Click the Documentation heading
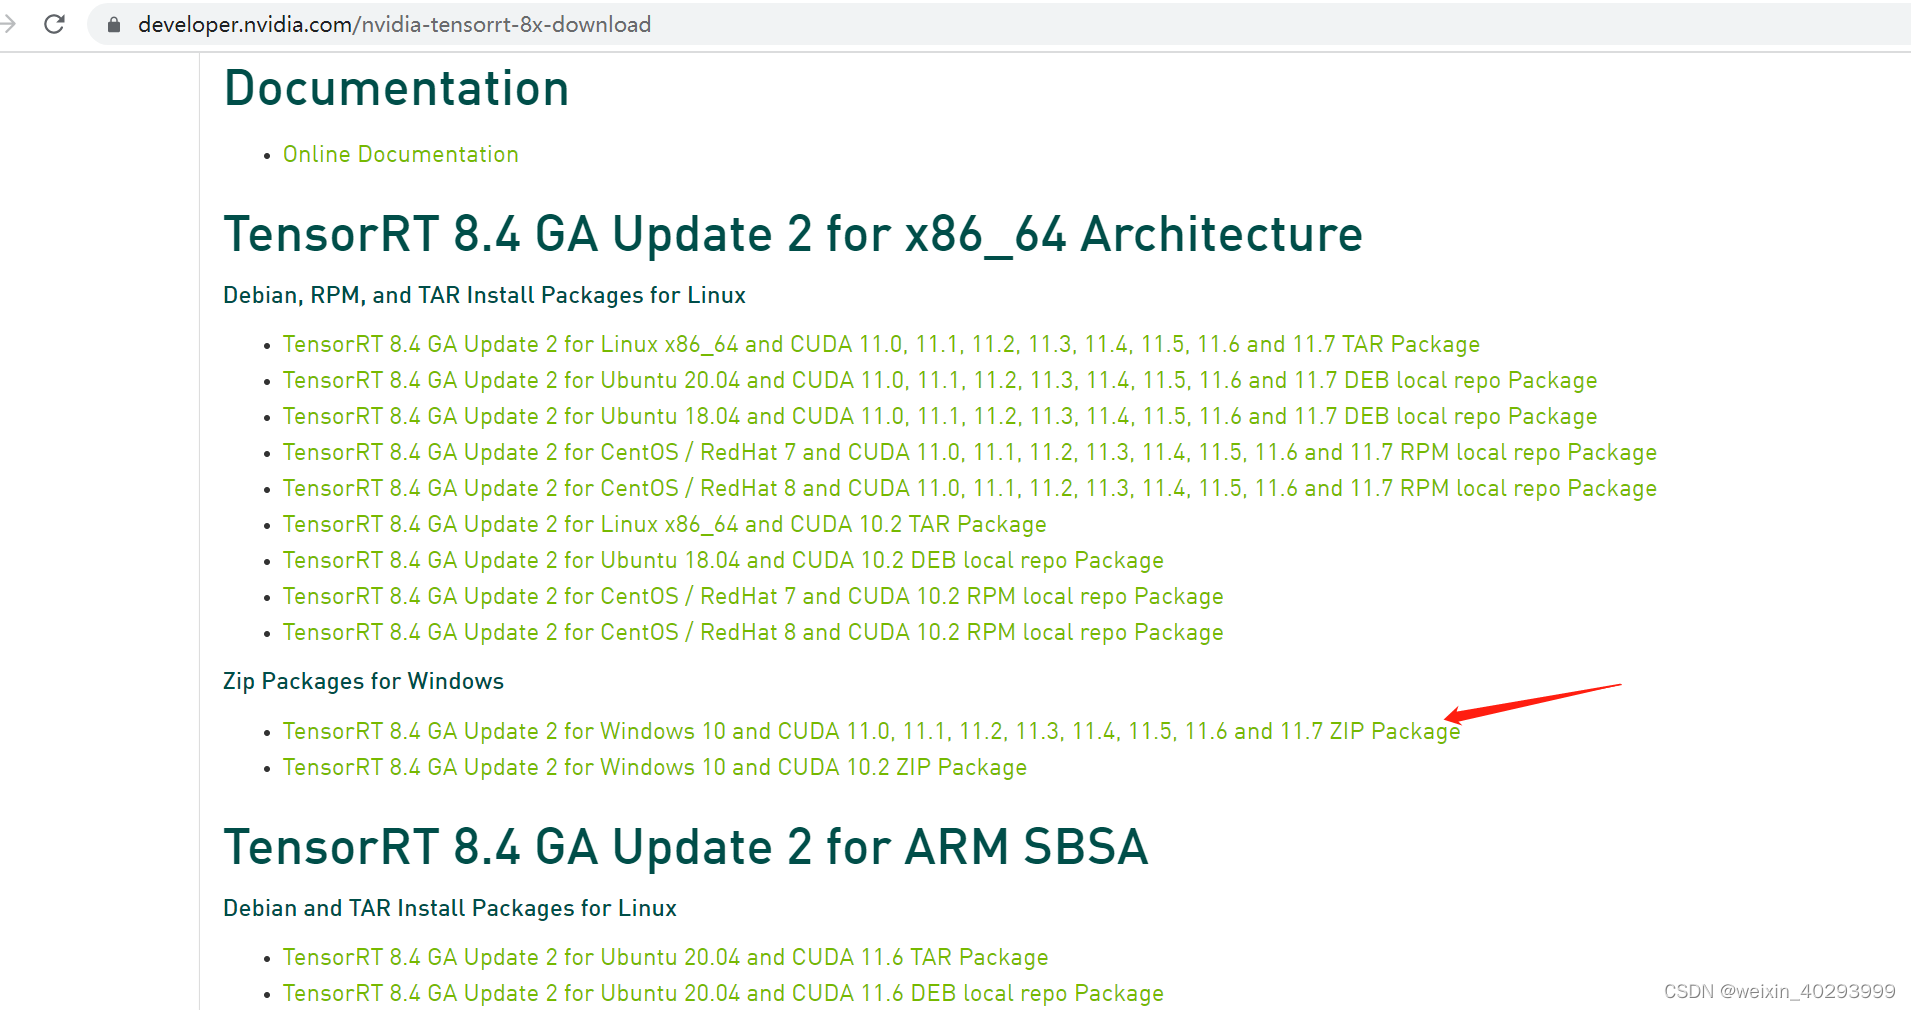The width and height of the screenshot is (1911, 1010). point(397,88)
